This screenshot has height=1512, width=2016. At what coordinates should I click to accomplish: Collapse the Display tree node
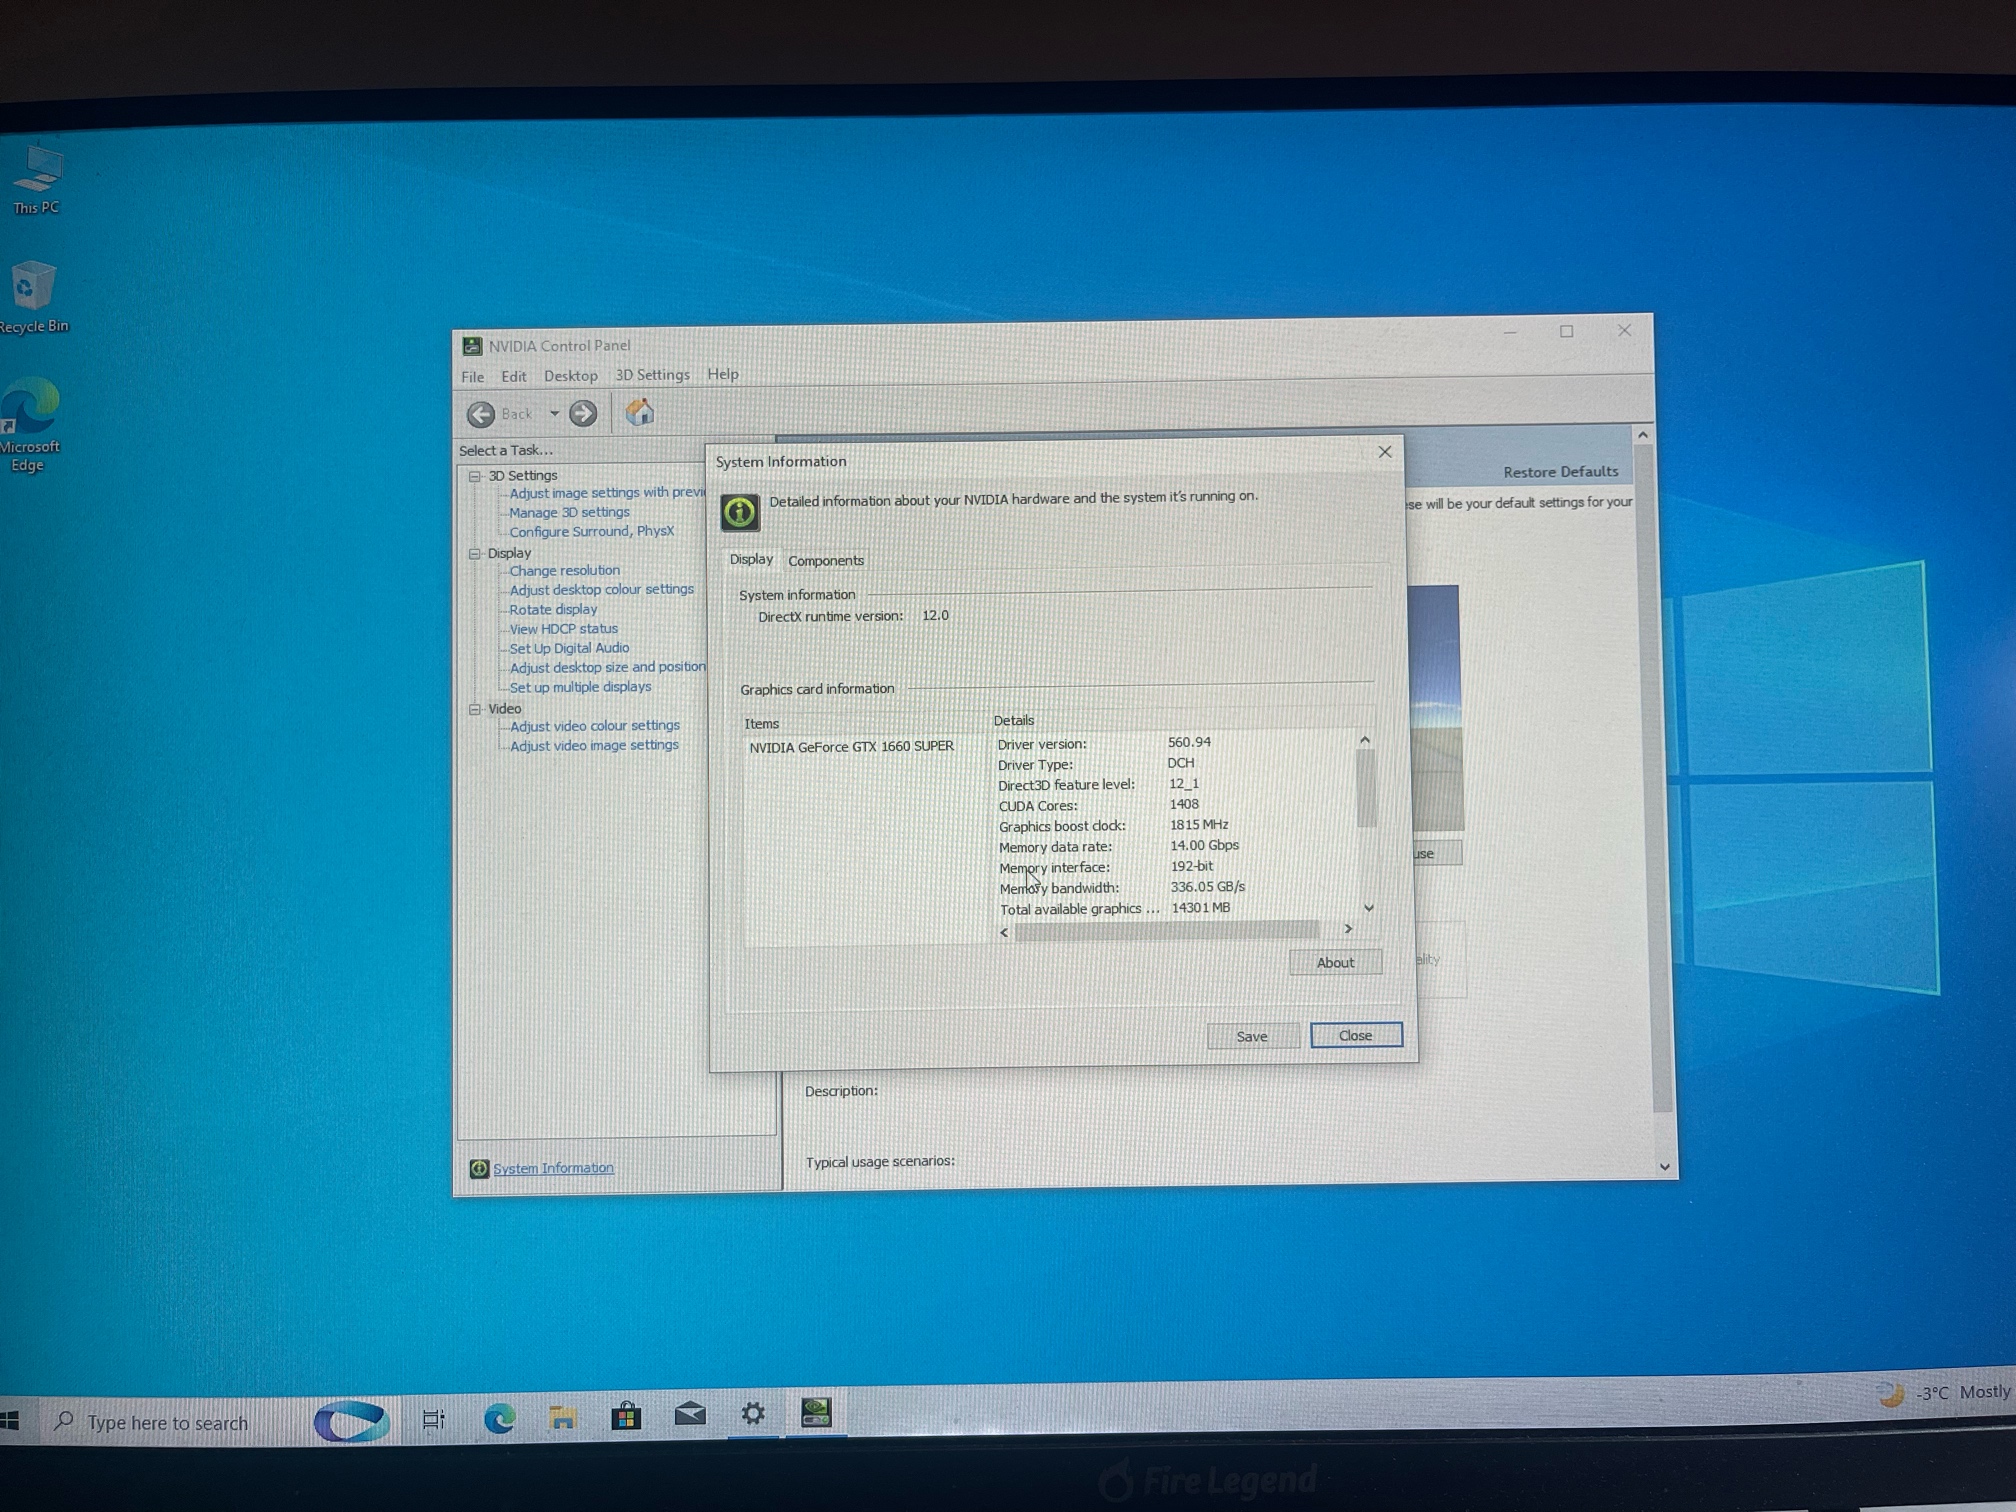pyautogui.click(x=475, y=553)
